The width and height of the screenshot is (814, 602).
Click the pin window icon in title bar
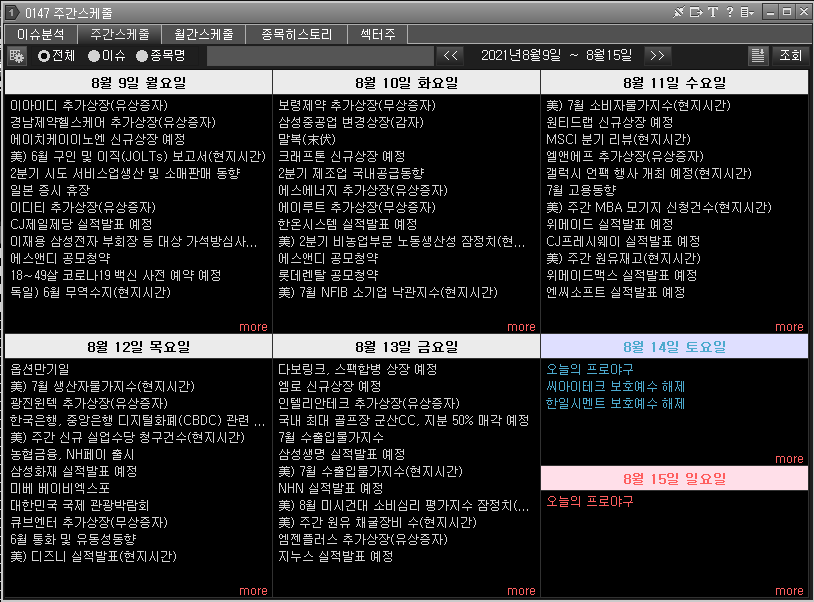coord(679,12)
